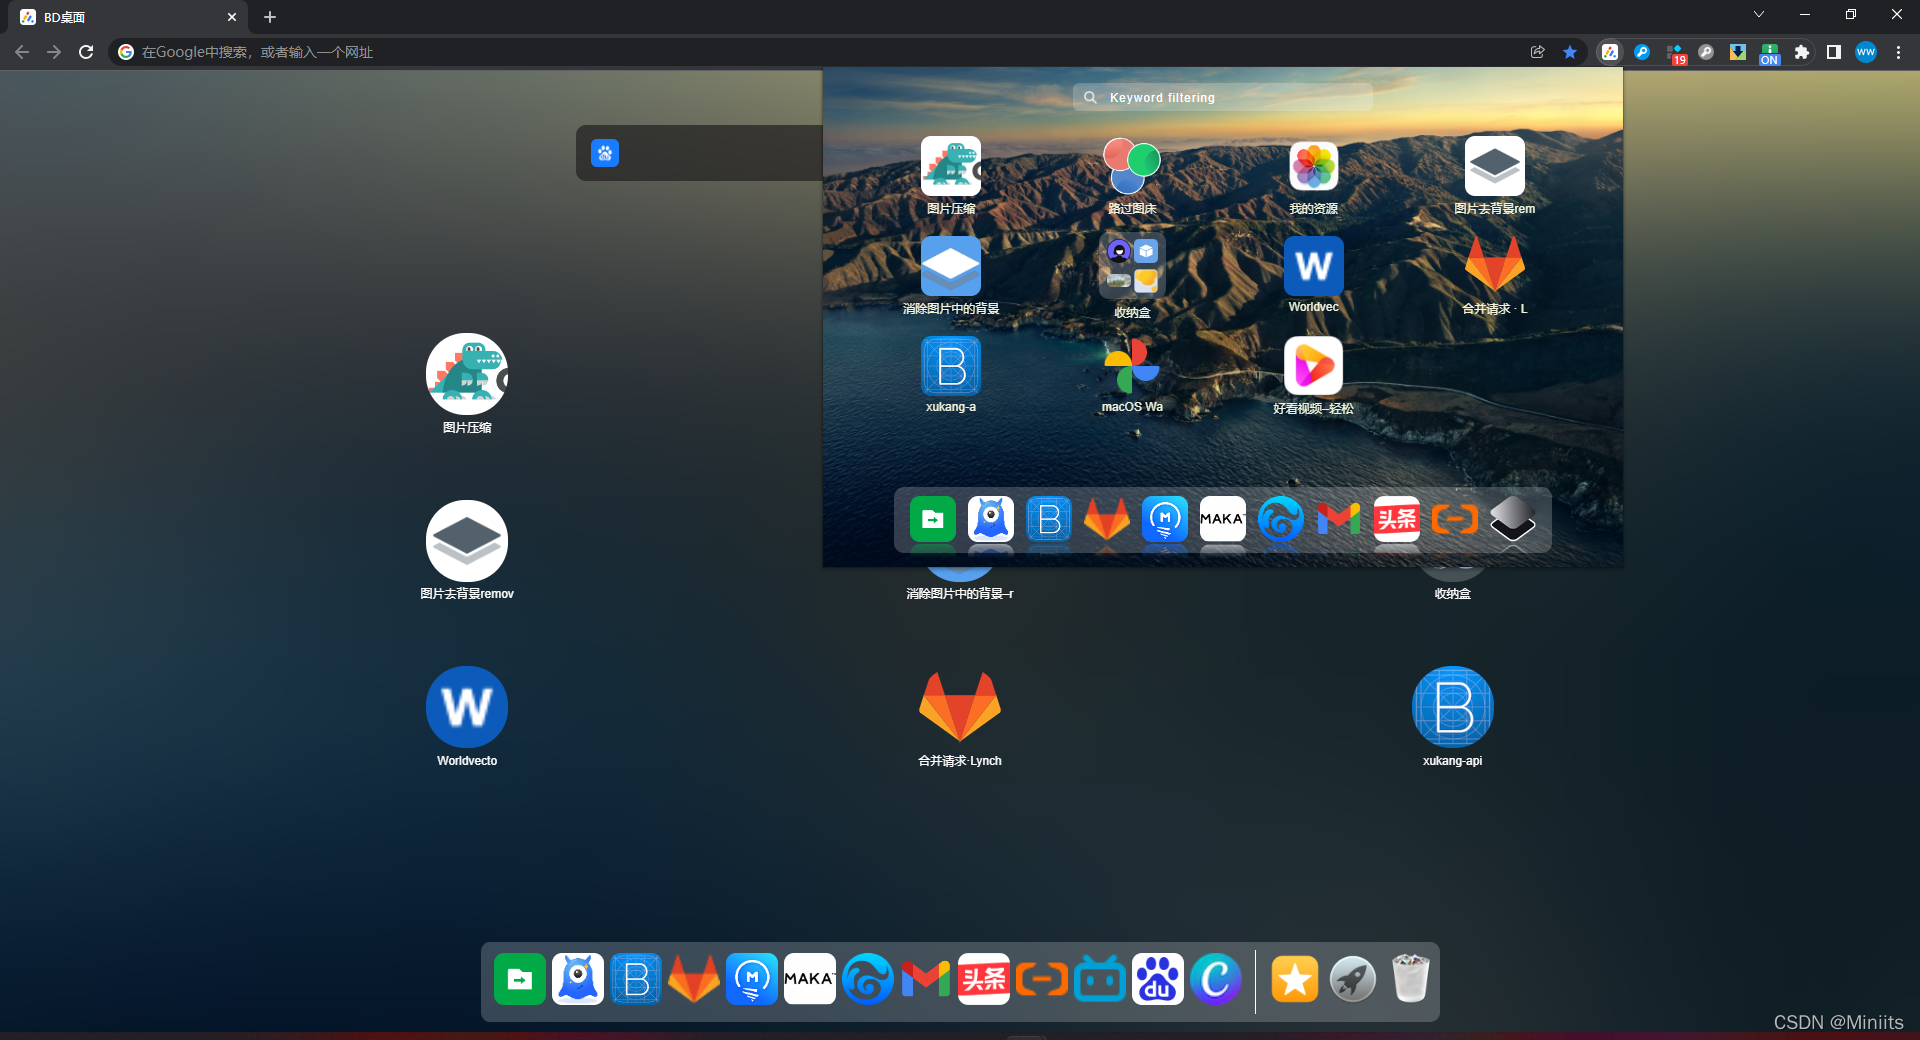The width and height of the screenshot is (1920, 1040).
Task: Click Gmail icon in the popup dock
Action: (1339, 519)
